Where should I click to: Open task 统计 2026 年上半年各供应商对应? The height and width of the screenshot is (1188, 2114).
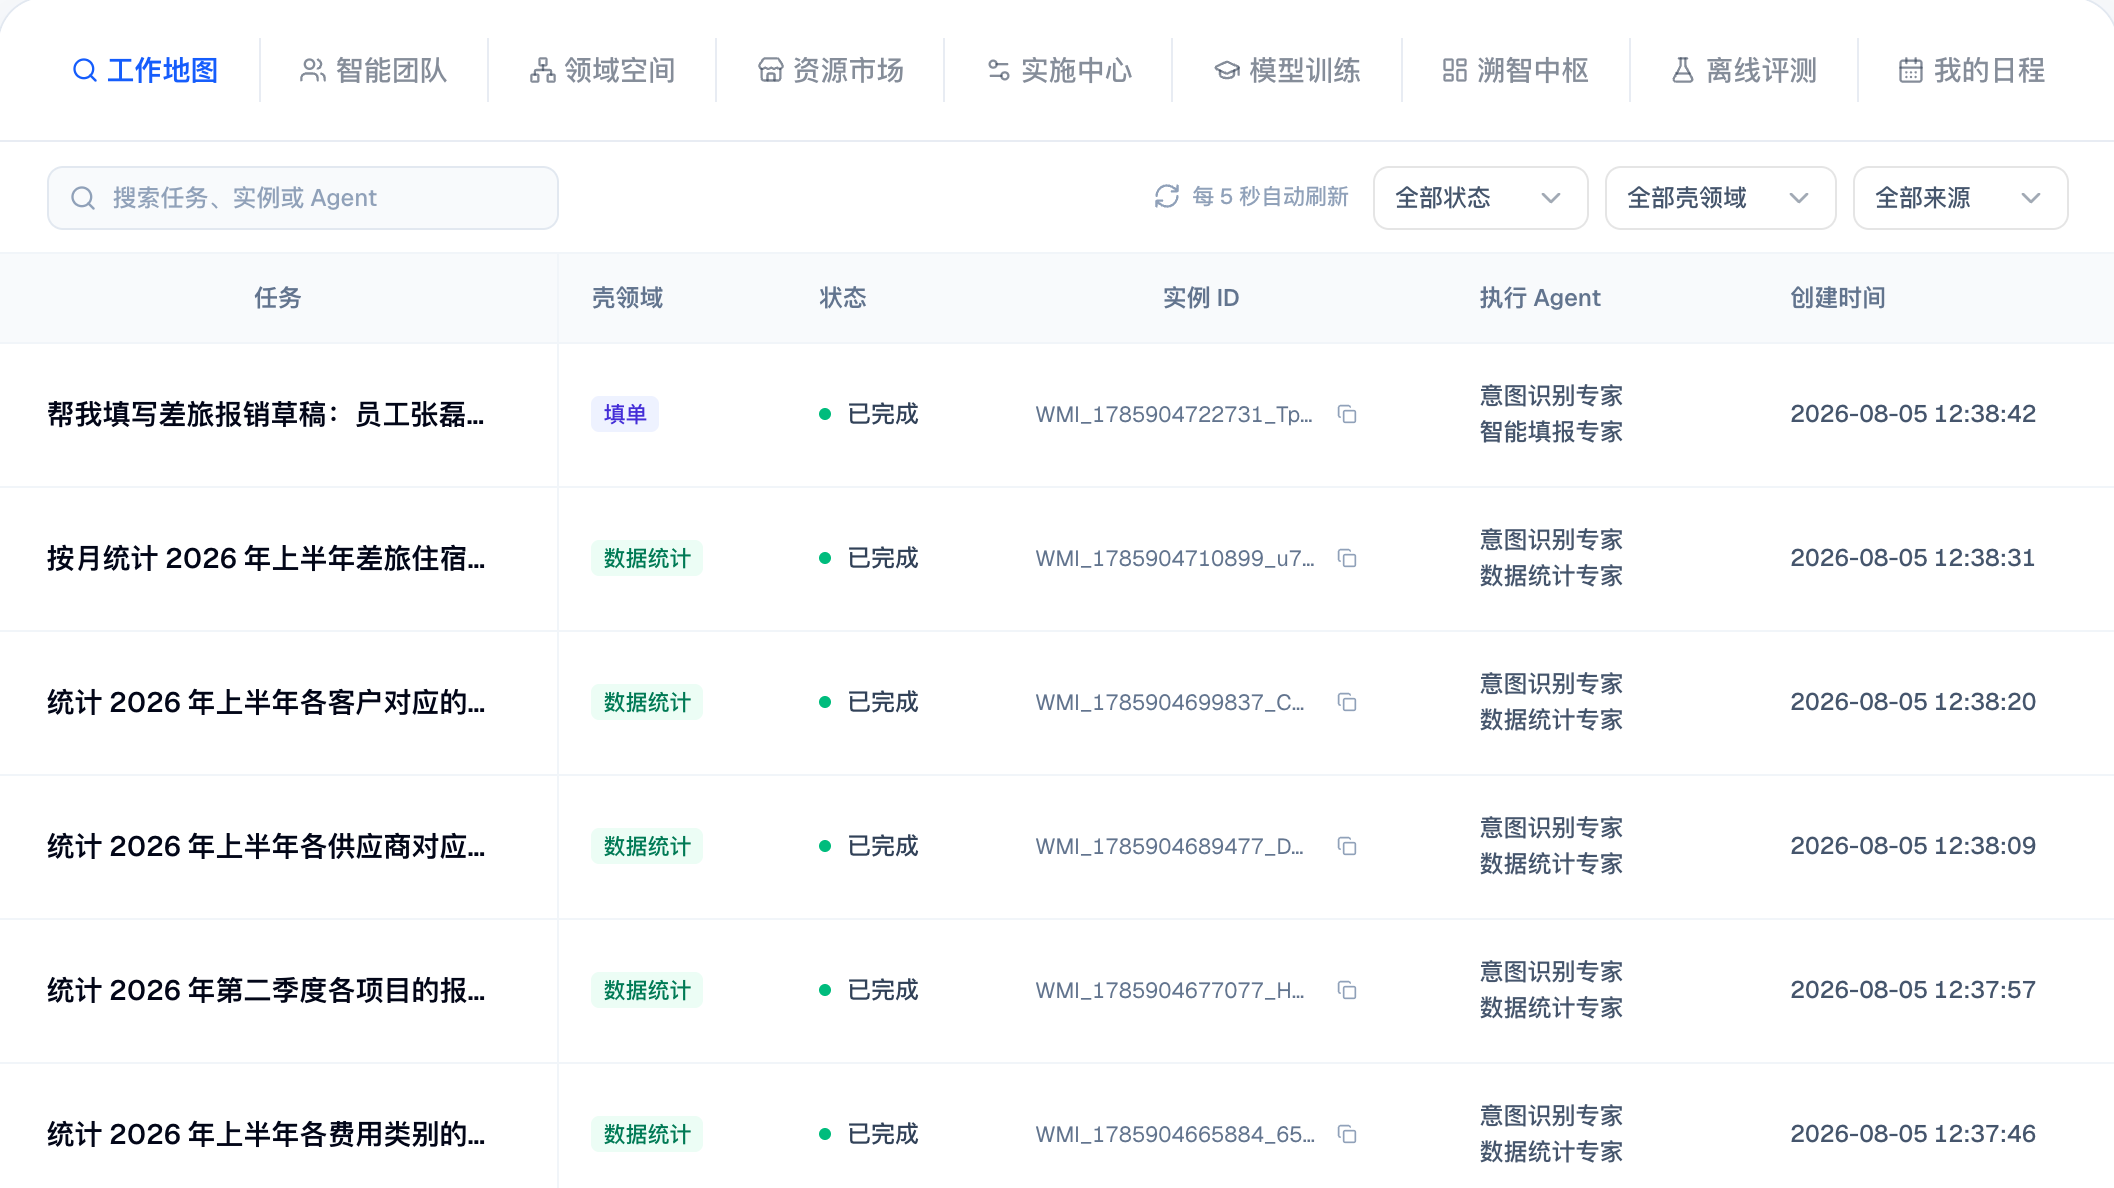click(266, 846)
